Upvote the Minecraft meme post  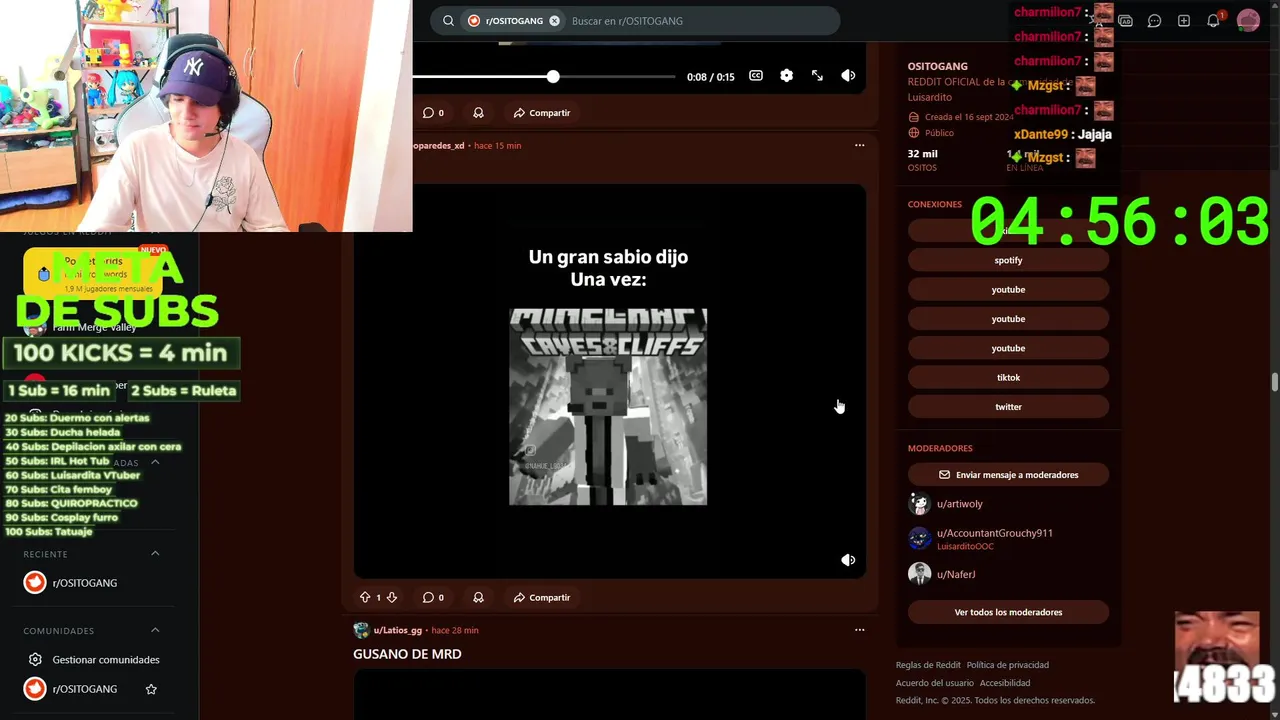[365, 597]
